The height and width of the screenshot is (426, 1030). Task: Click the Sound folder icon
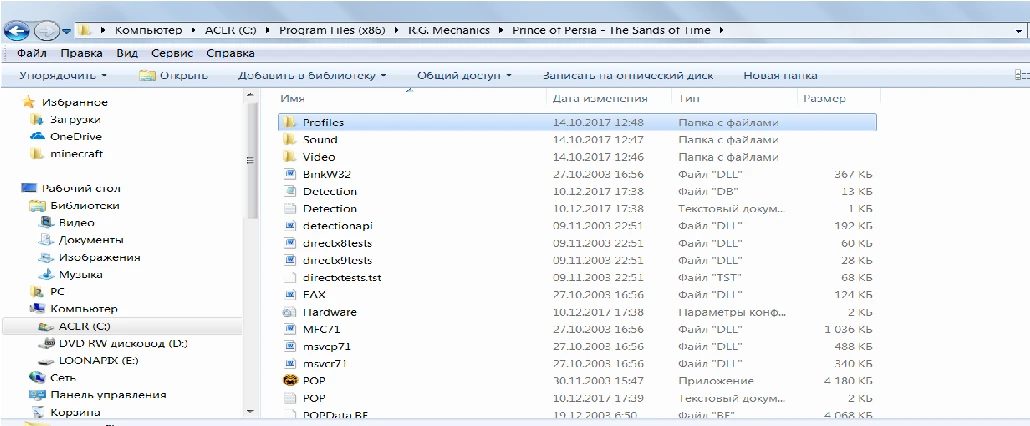pos(287,140)
